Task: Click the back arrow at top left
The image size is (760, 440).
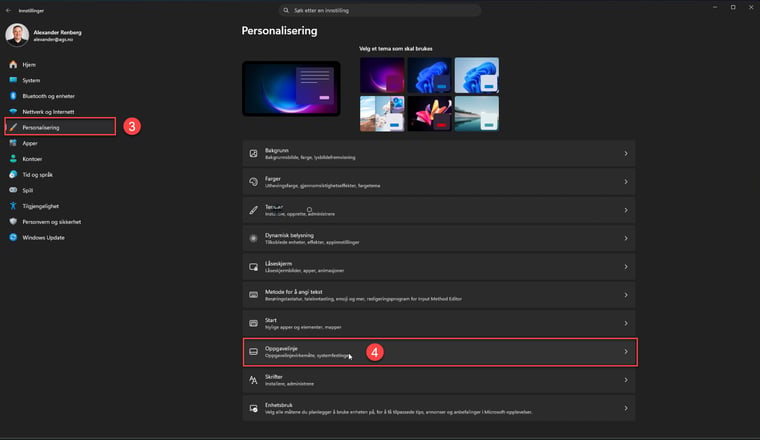Action: click(8, 10)
